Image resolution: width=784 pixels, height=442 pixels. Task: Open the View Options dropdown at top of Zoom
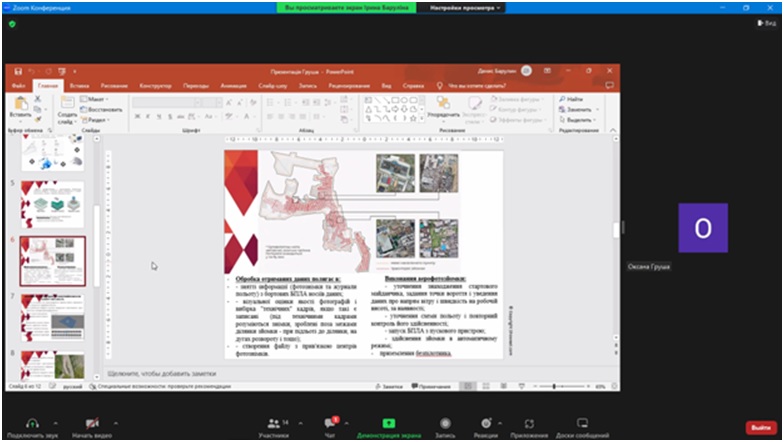[462, 8]
